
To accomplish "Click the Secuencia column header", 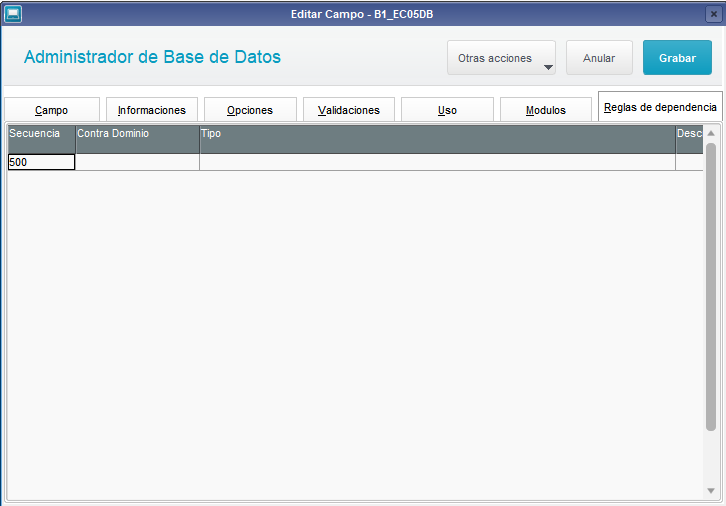I will click(42, 139).
